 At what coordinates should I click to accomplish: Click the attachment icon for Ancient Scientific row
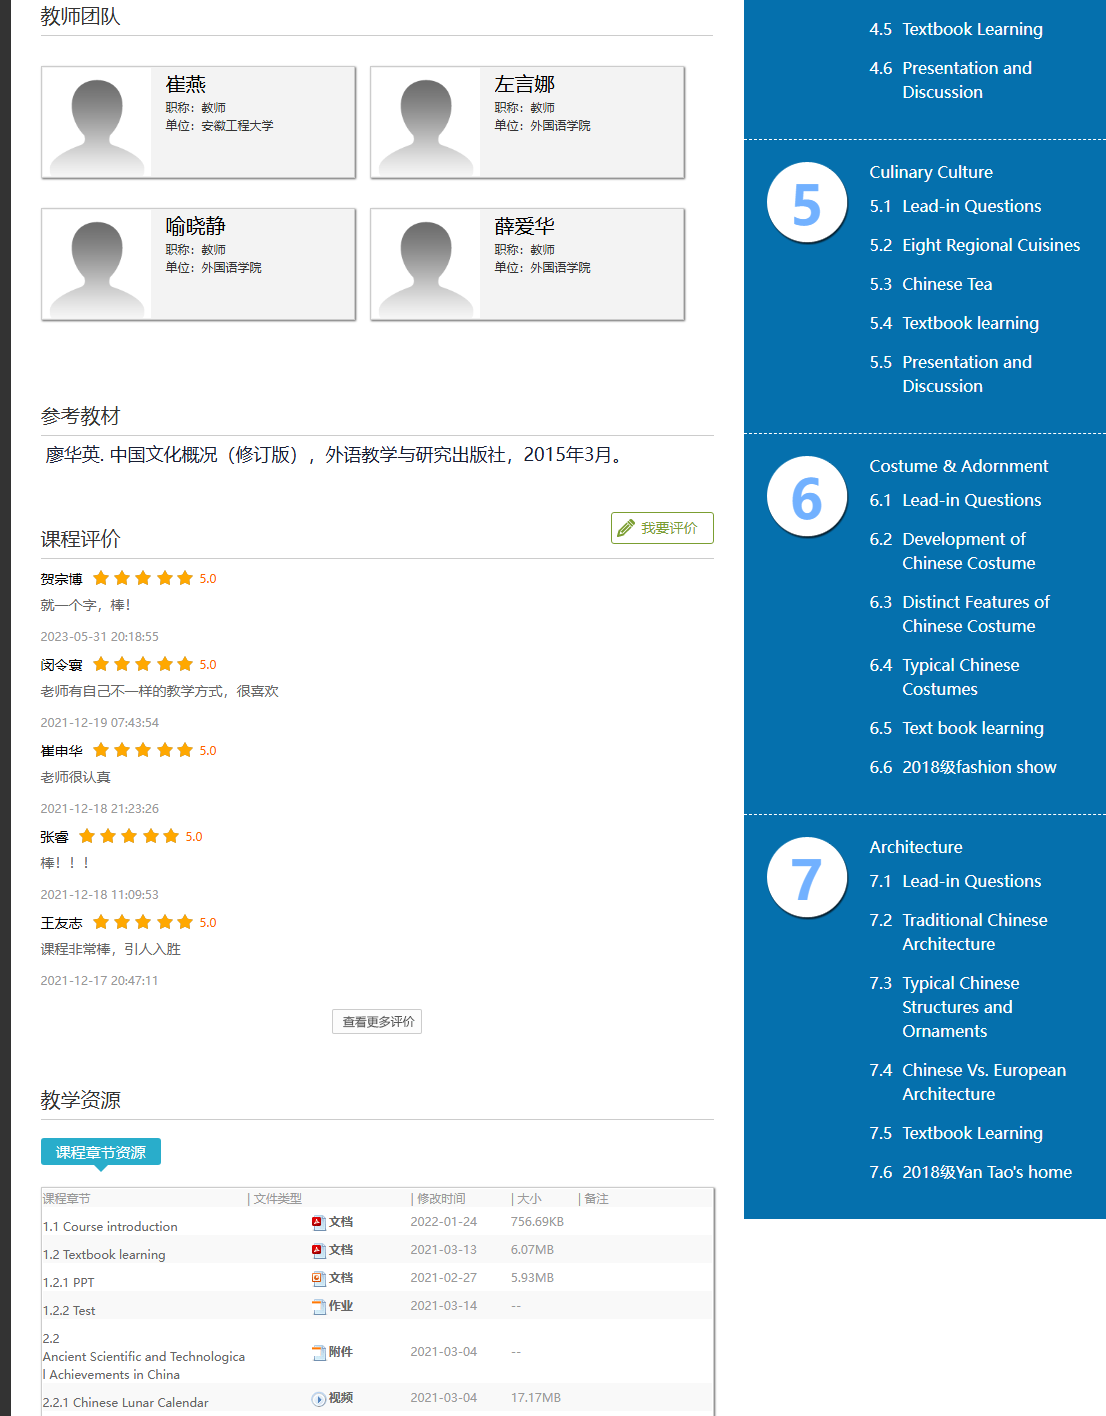tap(319, 1352)
